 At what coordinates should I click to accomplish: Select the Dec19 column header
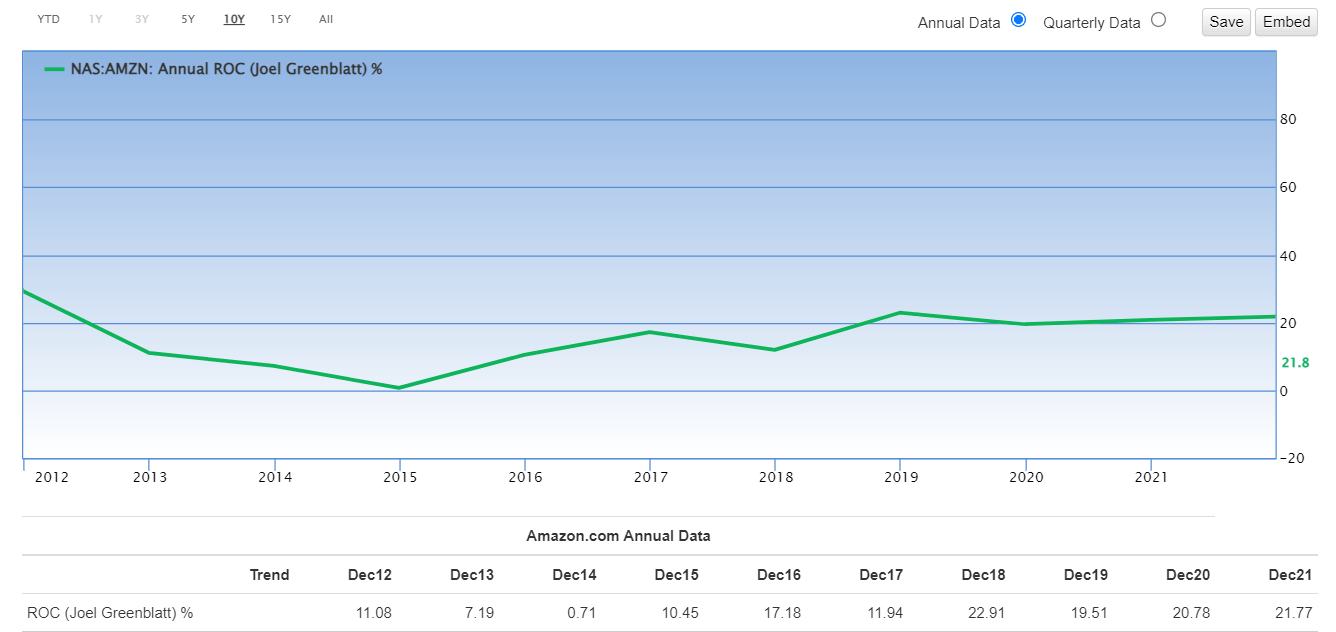click(1086, 575)
